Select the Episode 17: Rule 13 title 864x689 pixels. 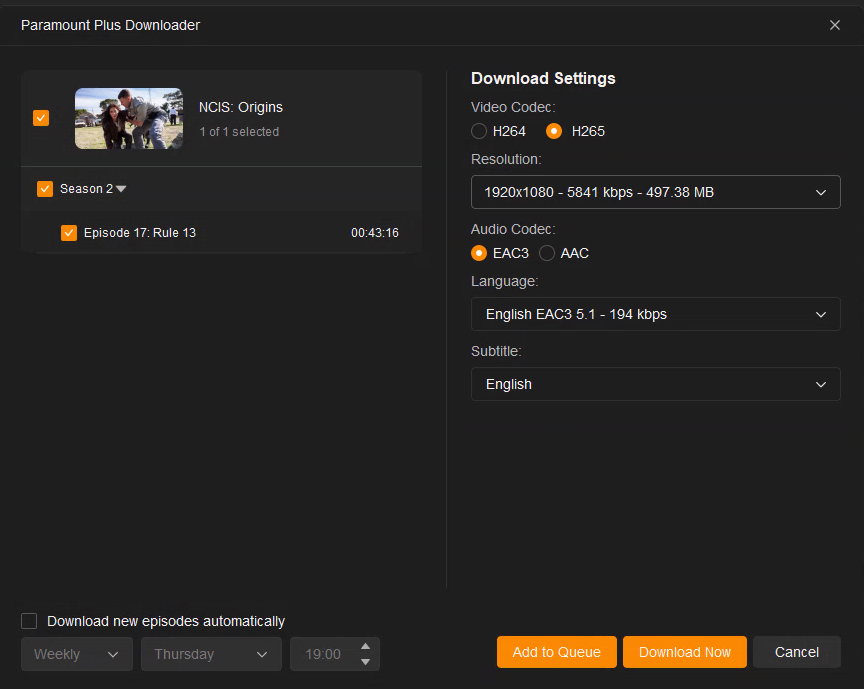tap(140, 233)
